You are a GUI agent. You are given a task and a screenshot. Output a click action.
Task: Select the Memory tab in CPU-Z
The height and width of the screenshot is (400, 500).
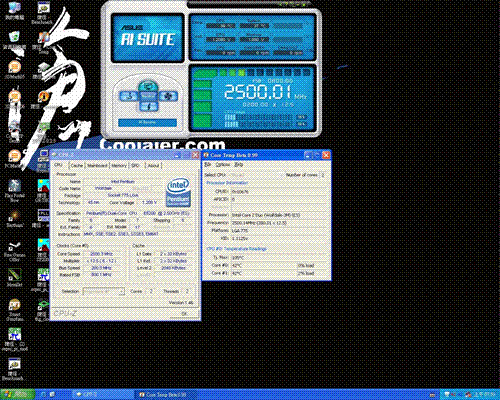point(119,165)
